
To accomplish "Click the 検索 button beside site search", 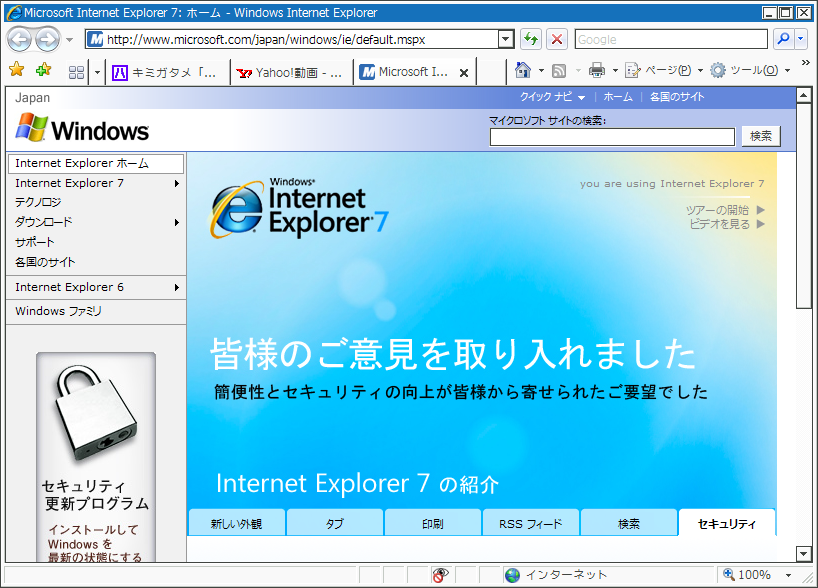I will [x=761, y=136].
